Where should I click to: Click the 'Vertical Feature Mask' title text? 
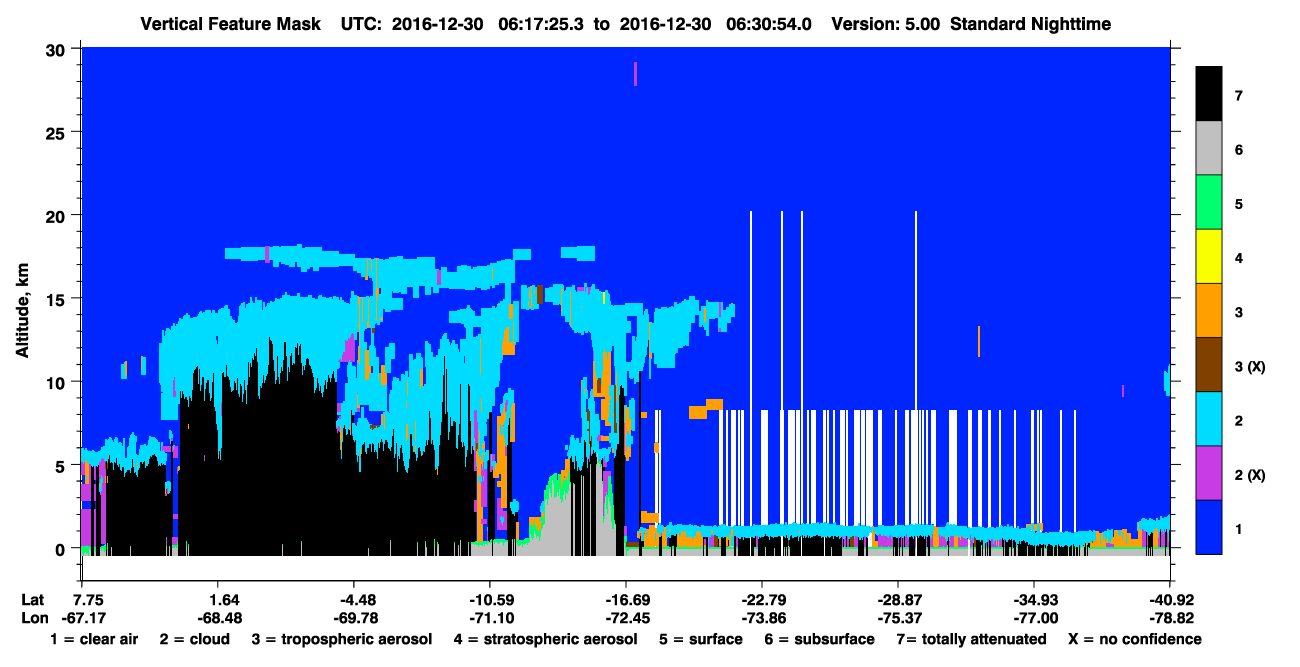[x=231, y=23]
